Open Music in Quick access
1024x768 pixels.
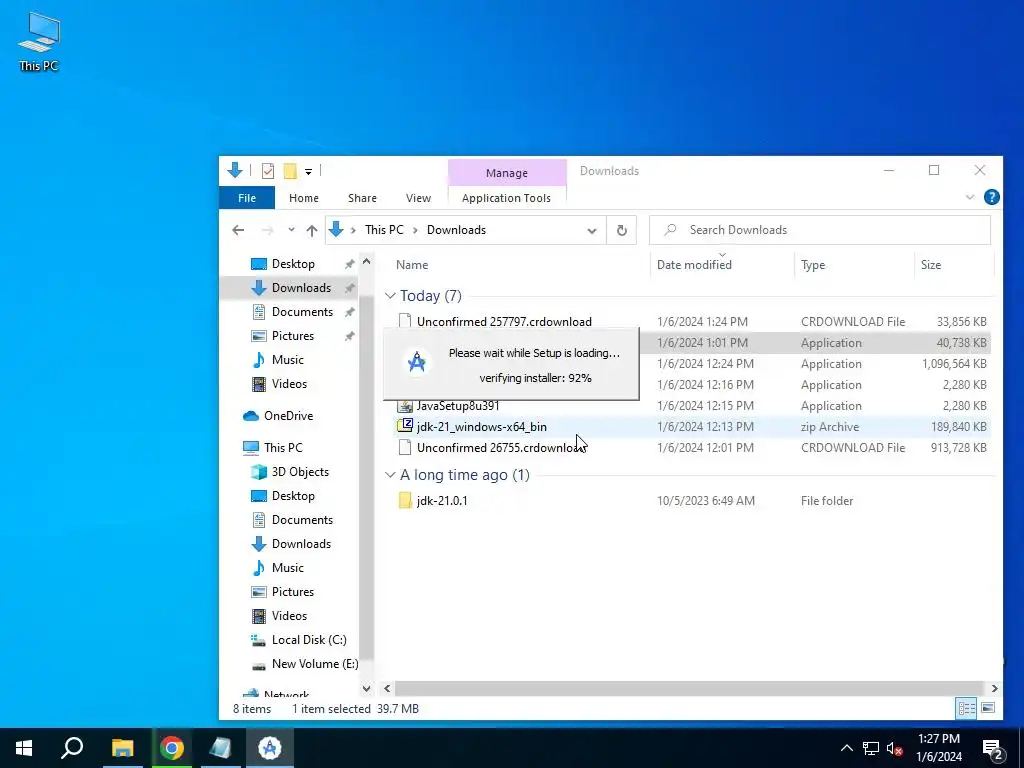287,360
